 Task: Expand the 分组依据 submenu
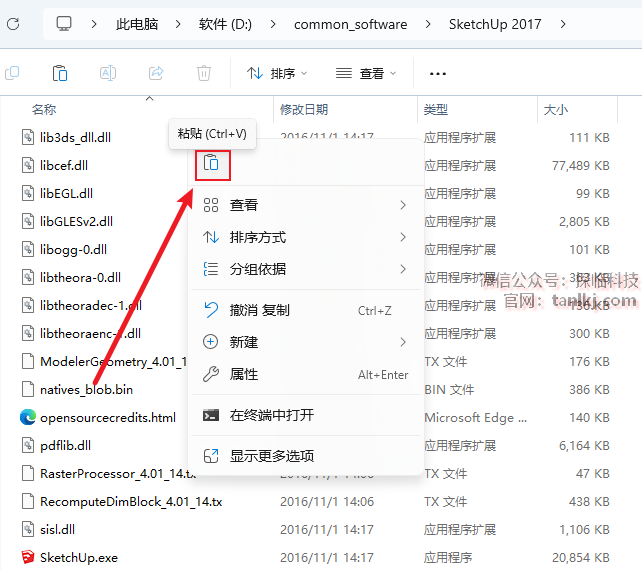tap(305, 269)
